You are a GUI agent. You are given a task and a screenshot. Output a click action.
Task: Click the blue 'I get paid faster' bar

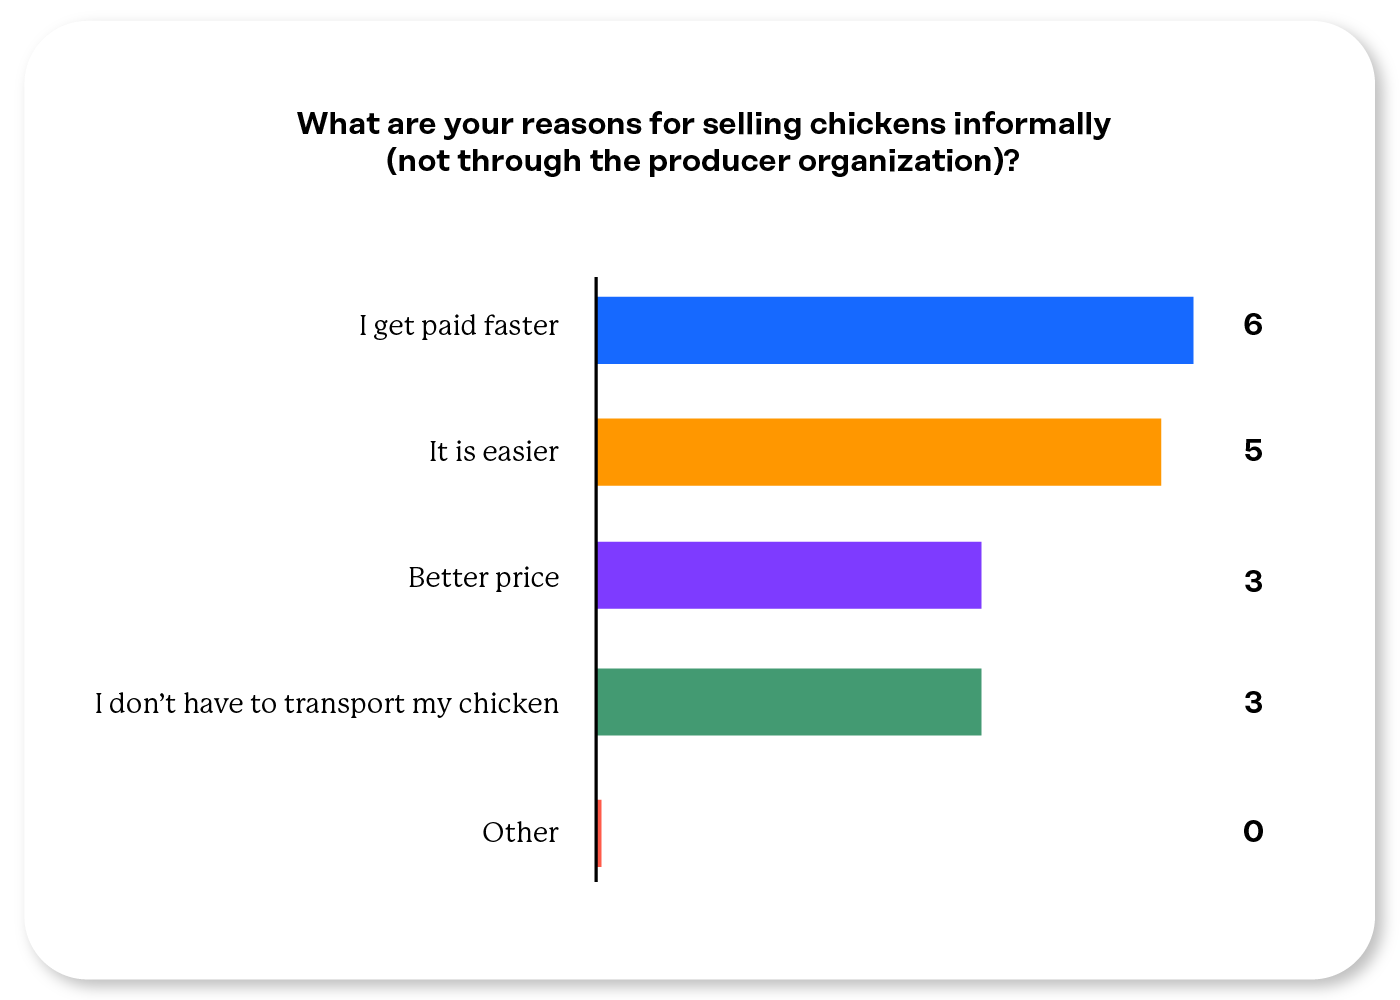tap(895, 330)
